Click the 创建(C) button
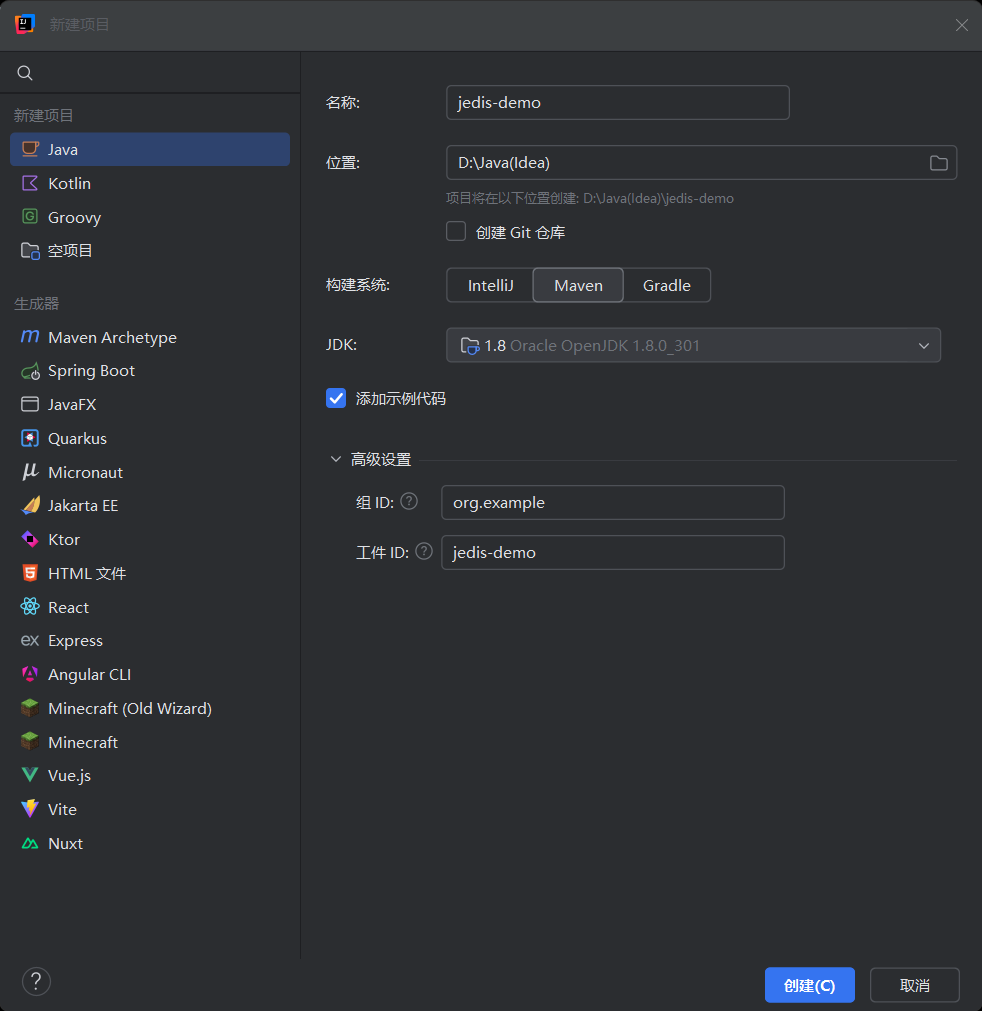982x1011 pixels. [809, 985]
